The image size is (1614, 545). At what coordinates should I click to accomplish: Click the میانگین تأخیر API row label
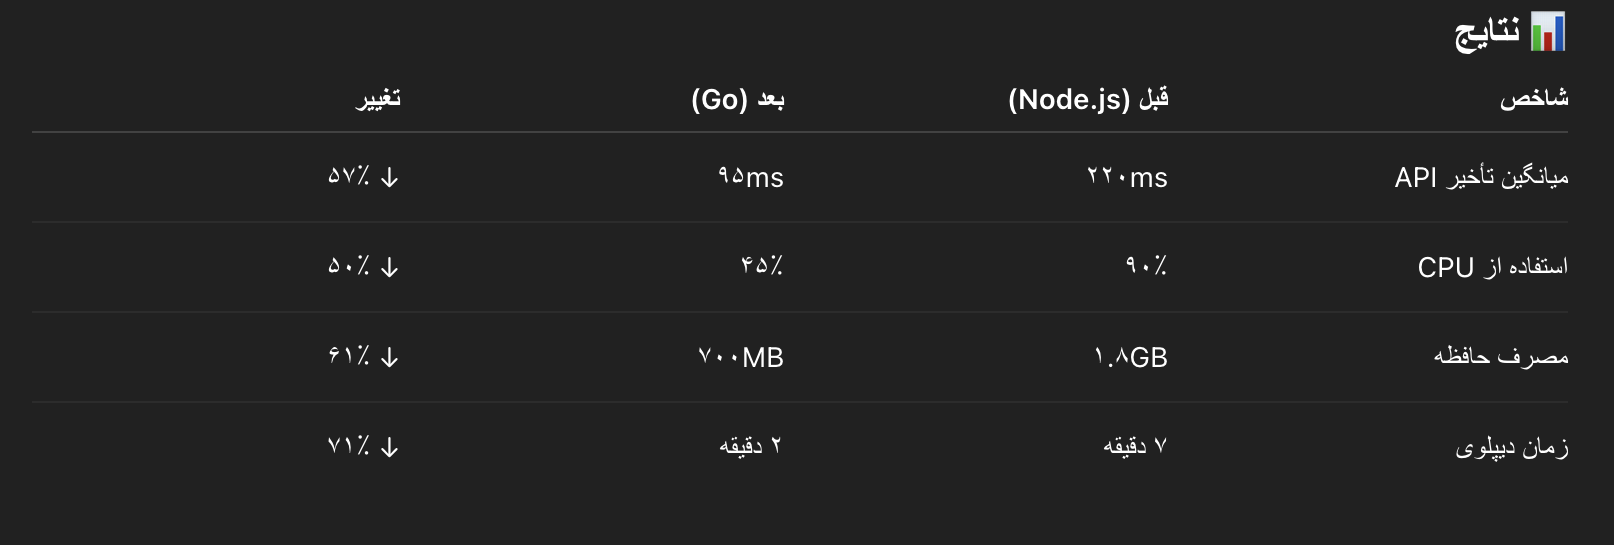point(1481,178)
